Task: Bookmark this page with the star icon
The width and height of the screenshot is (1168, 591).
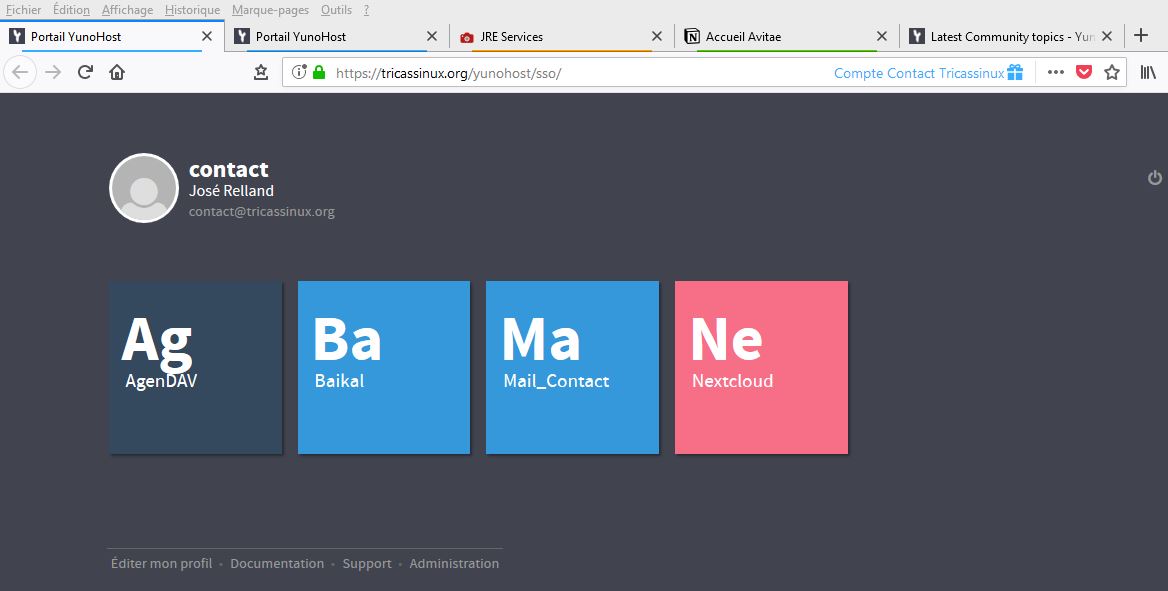Action: pyautogui.click(x=1112, y=72)
